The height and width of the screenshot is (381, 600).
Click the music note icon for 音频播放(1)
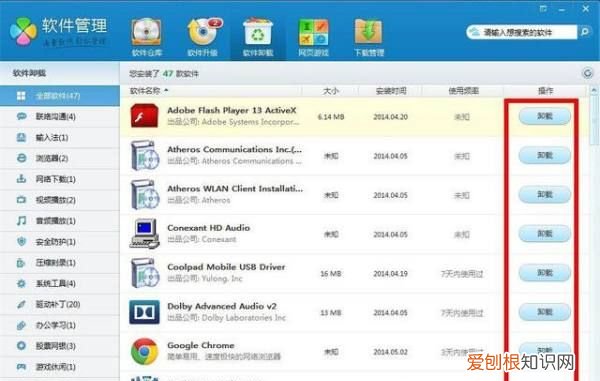click(x=21, y=221)
